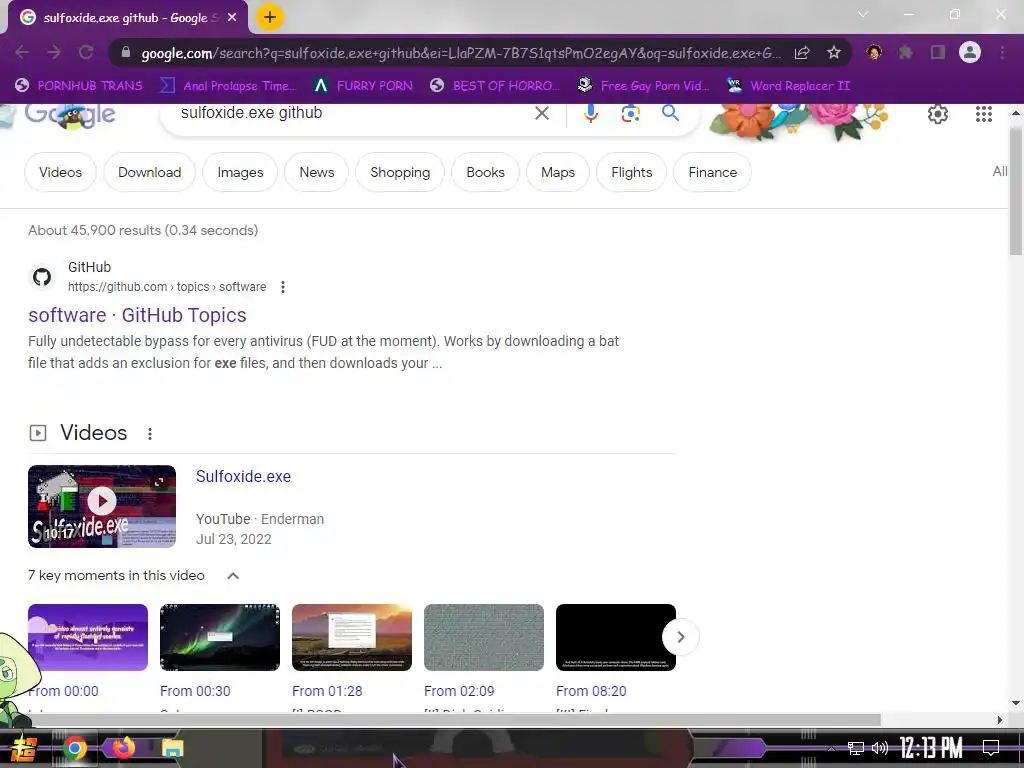This screenshot has width=1024, height=768.
Task: Open tab search dropdown
Action: 863,14
